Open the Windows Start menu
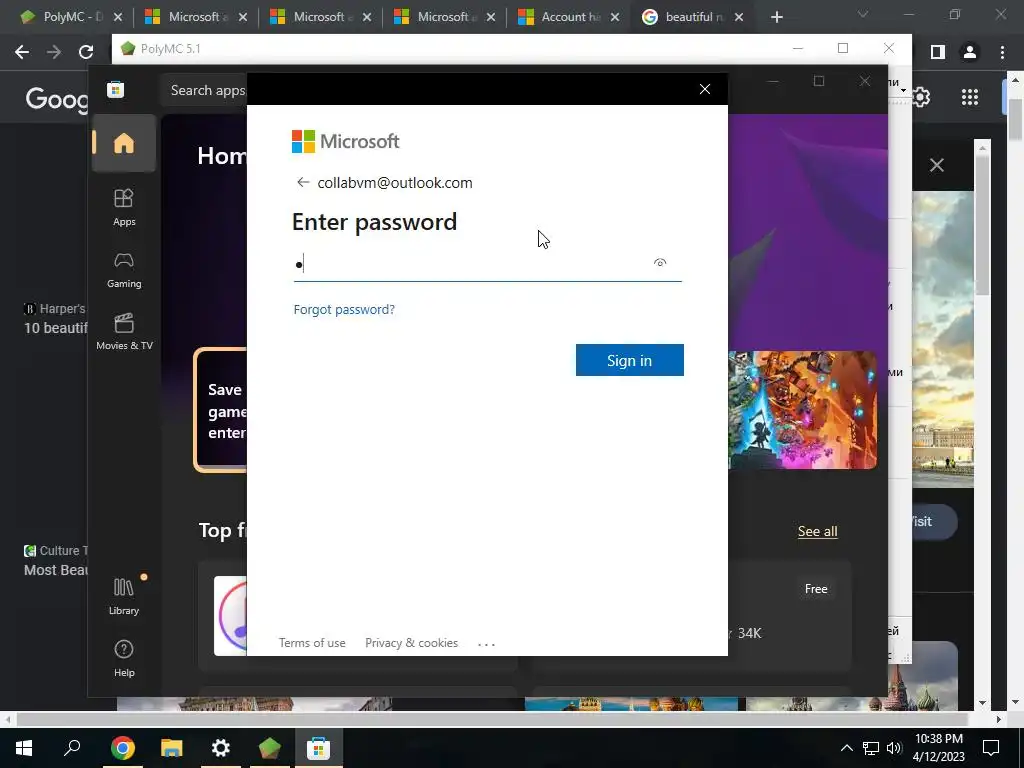The height and width of the screenshot is (768, 1024). 24,748
